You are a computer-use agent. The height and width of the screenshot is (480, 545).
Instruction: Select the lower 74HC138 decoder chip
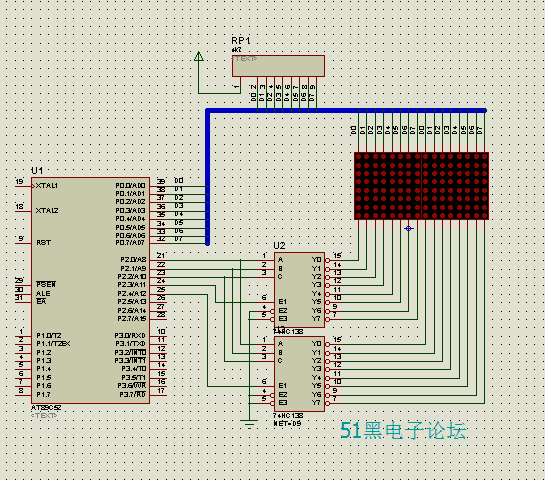(x=300, y=374)
